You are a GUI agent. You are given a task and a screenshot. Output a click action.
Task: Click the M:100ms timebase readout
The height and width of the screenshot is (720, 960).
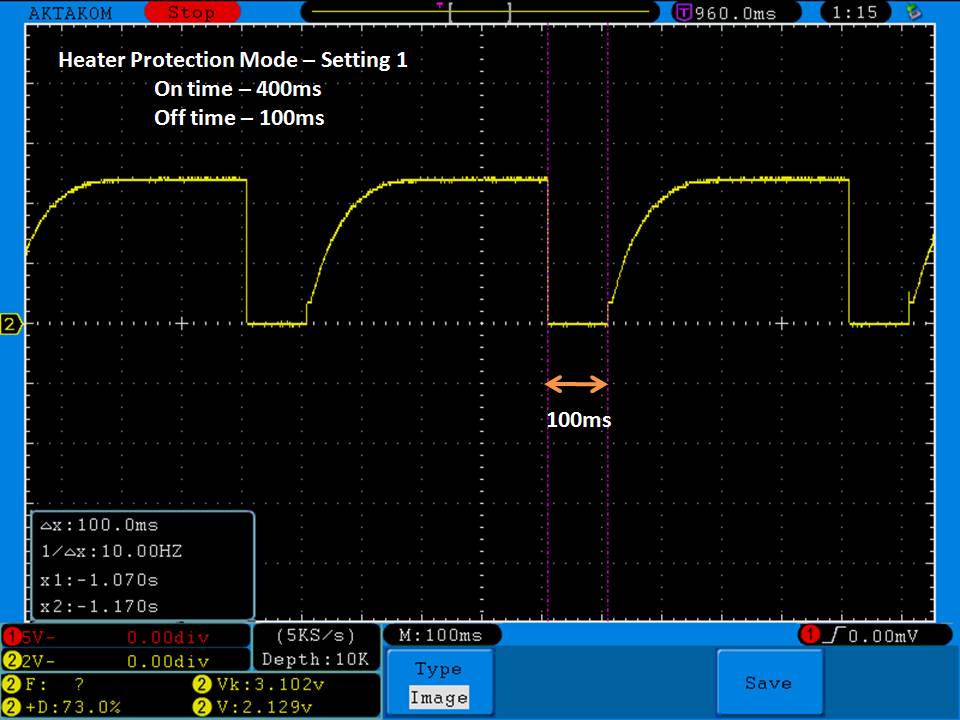click(441, 636)
